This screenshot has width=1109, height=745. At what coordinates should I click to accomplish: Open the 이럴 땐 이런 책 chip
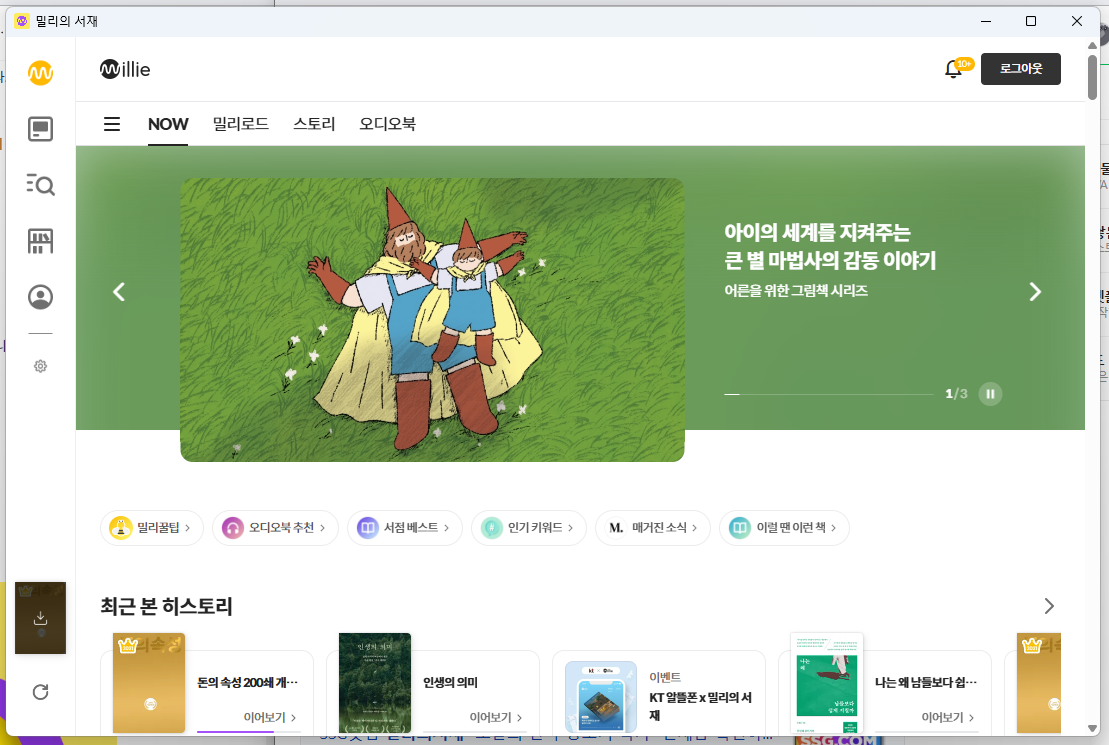click(x=784, y=528)
